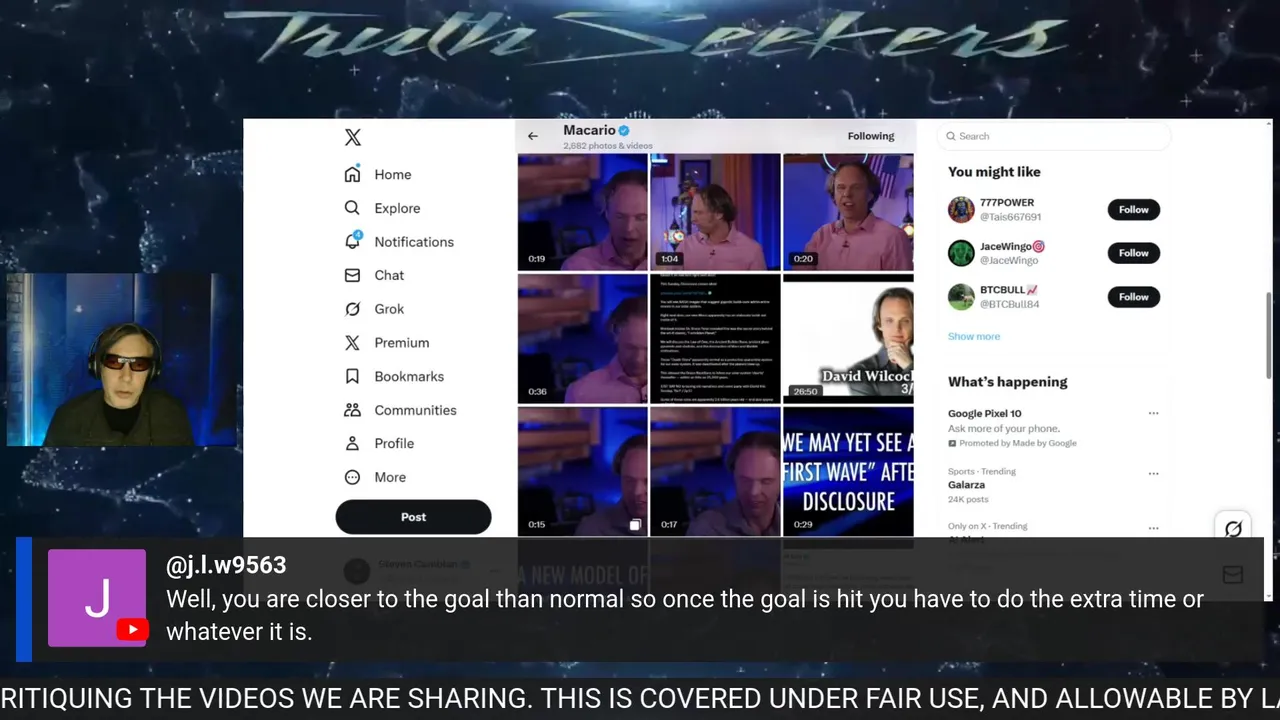
Task: Click the webcam overlay of the host
Action: [120, 360]
